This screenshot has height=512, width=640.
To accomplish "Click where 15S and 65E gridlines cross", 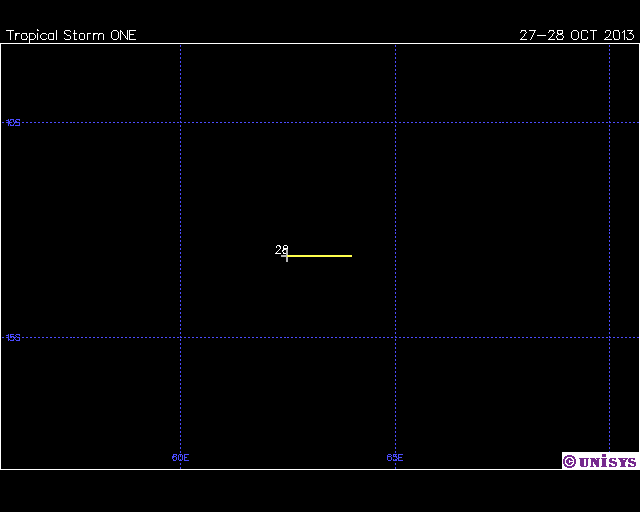I will [396, 338].
